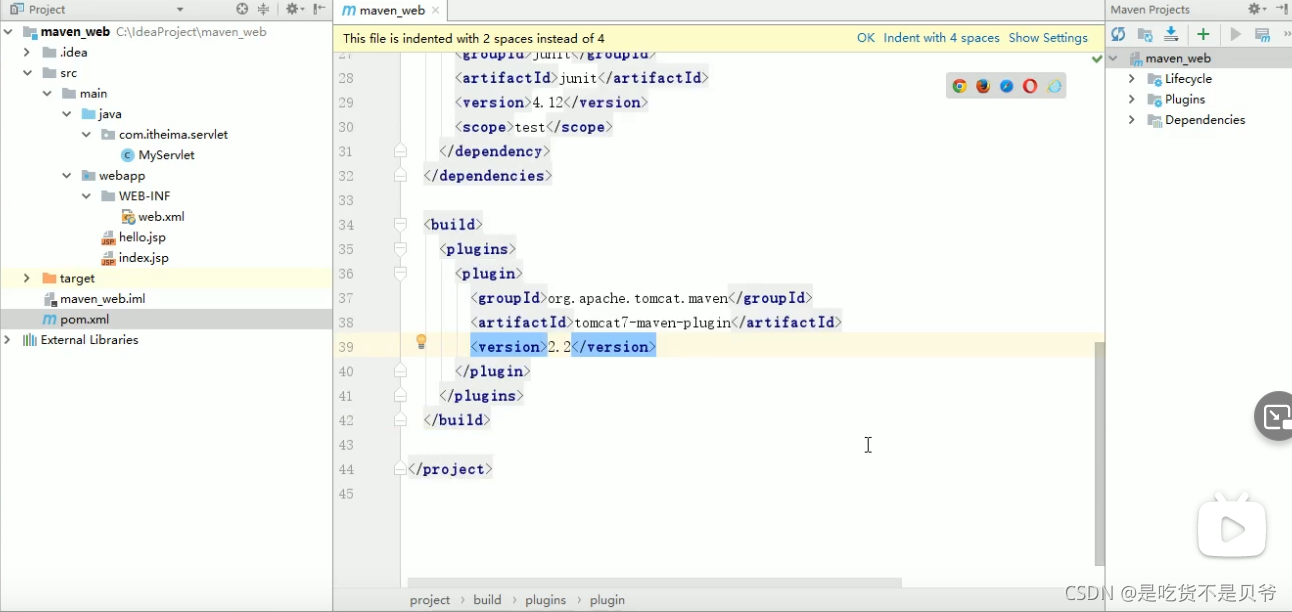Click the scroll from source target icon

tap(242, 9)
